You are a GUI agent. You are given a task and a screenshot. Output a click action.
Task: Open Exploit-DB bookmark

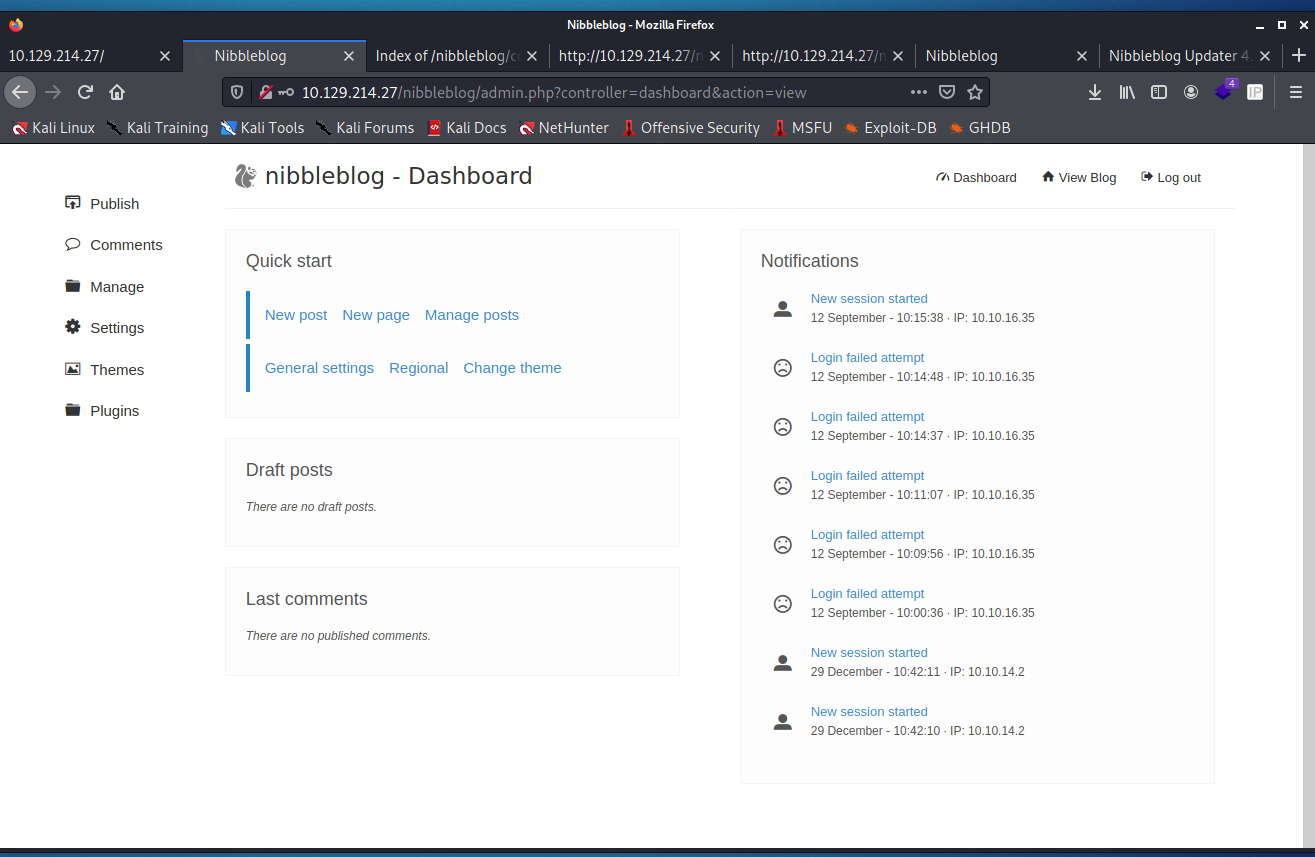(x=890, y=128)
